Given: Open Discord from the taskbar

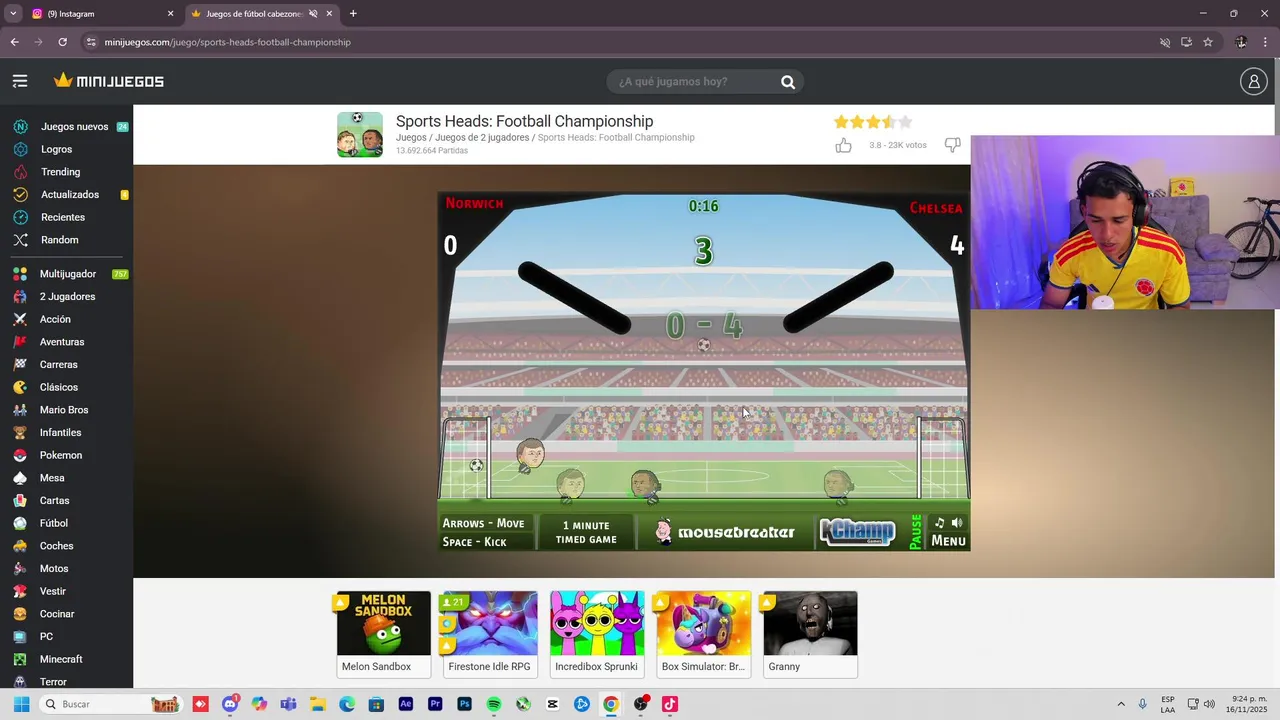Looking at the screenshot, I should tap(230, 704).
